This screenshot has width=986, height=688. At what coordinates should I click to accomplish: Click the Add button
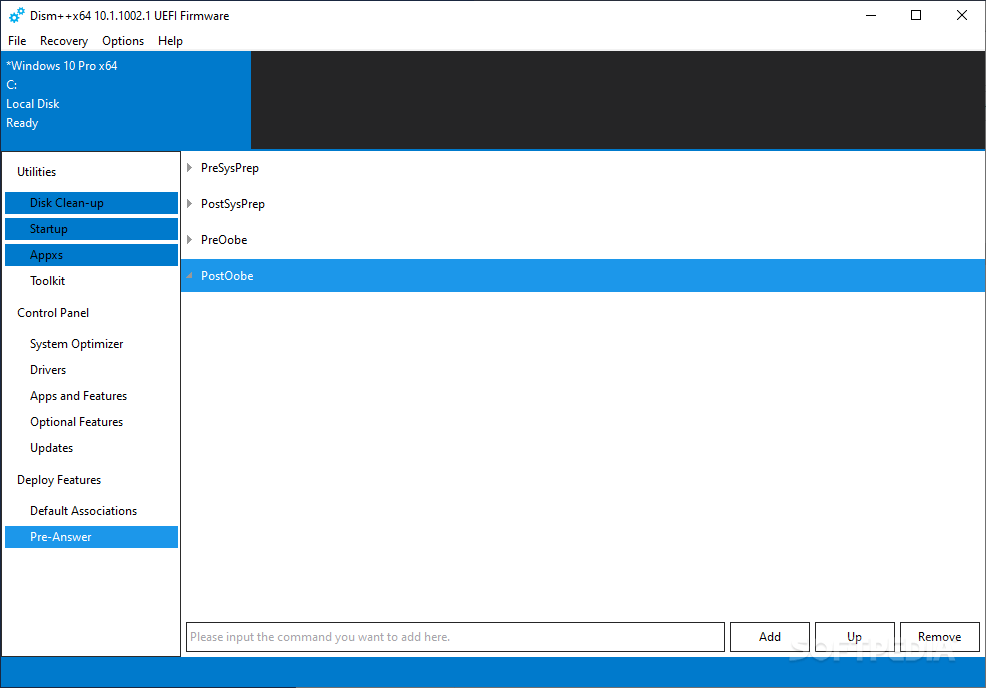tap(770, 637)
